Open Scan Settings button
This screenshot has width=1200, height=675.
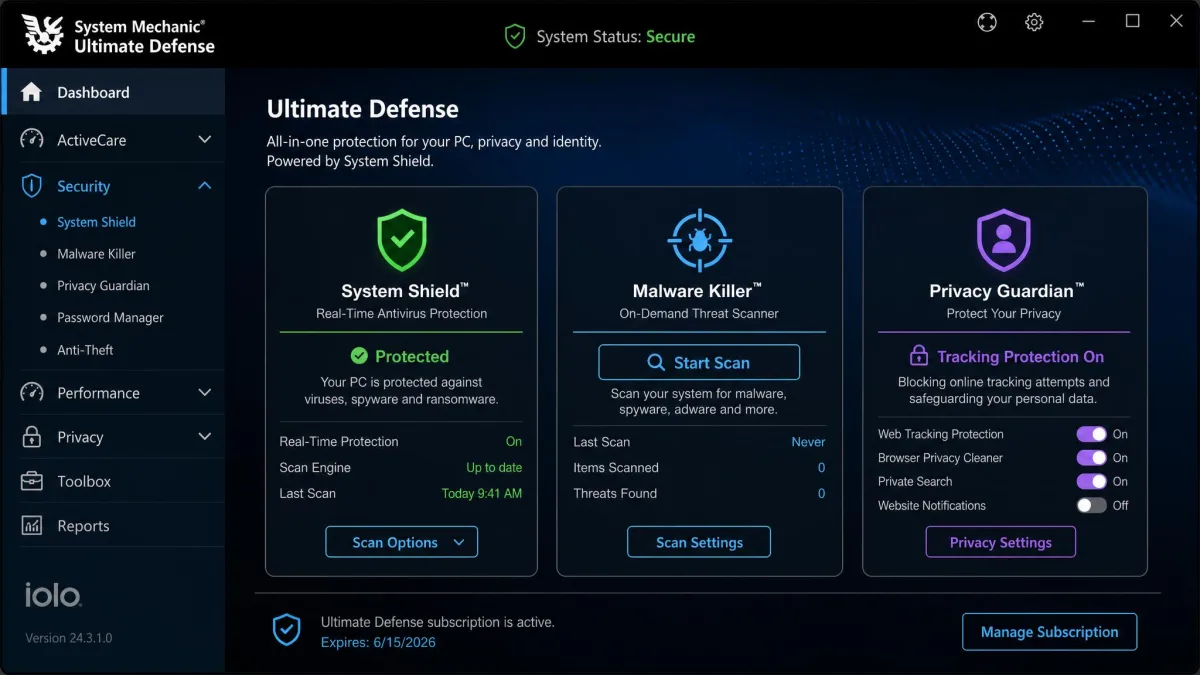699,542
